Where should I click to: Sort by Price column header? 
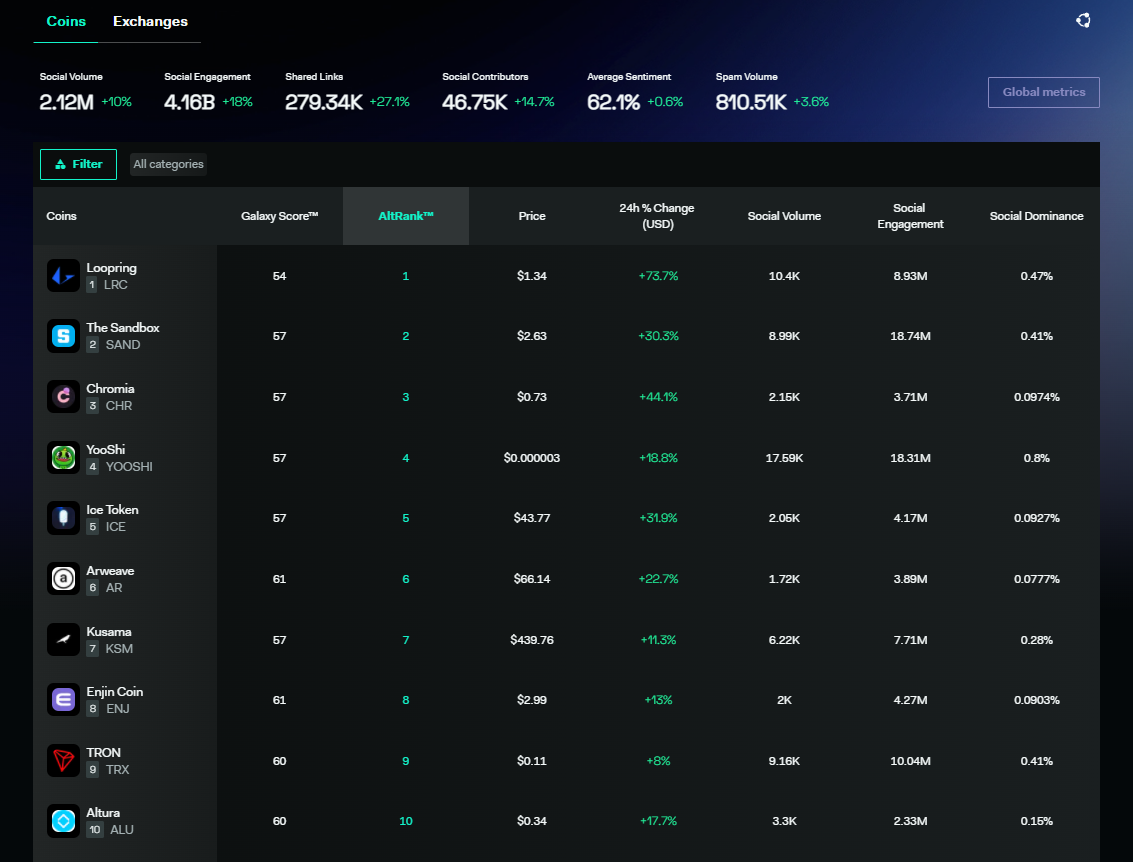coord(532,216)
